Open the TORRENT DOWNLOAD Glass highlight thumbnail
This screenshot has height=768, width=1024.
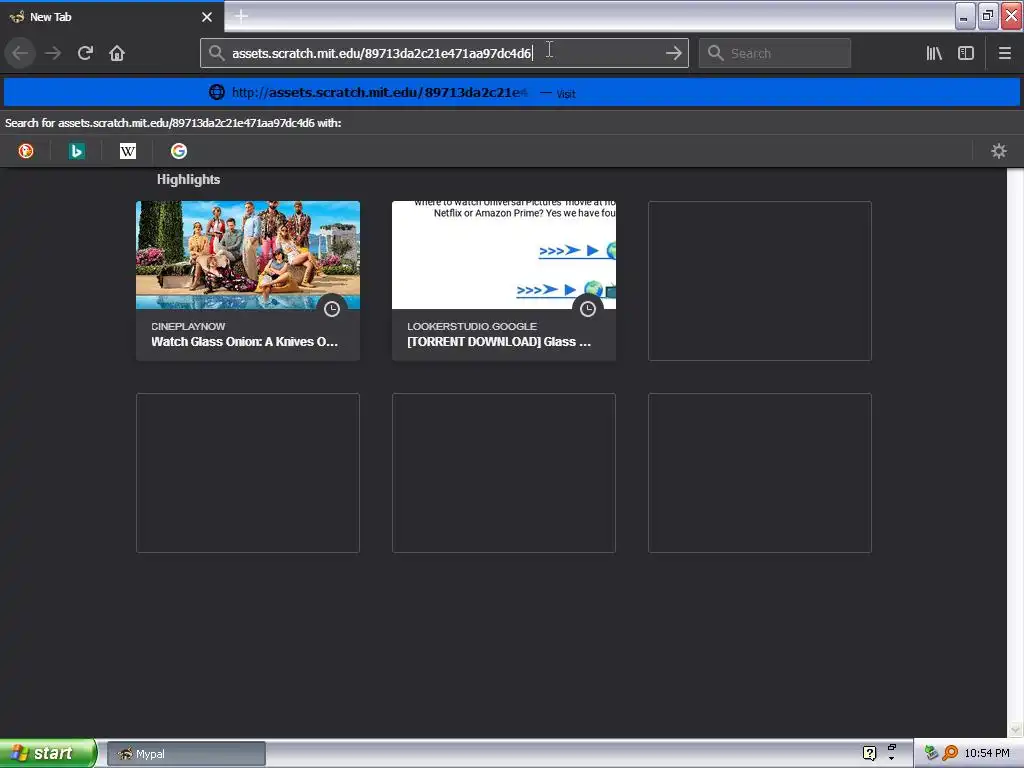(504, 255)
